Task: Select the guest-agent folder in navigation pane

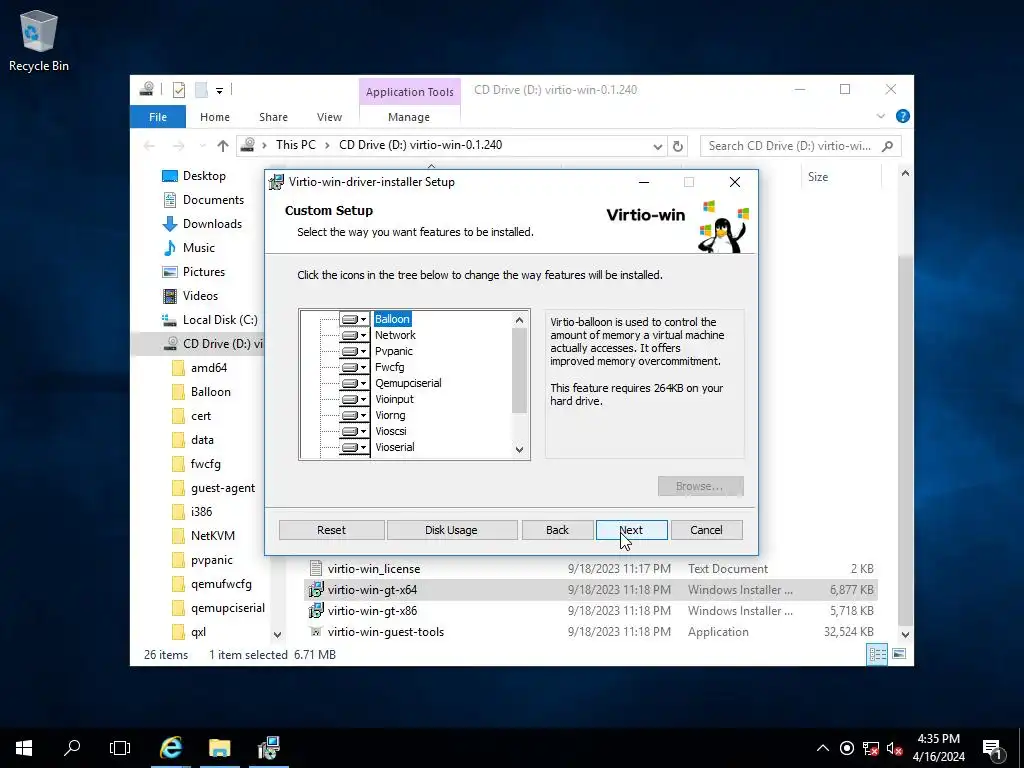Action: coord(223,488)
